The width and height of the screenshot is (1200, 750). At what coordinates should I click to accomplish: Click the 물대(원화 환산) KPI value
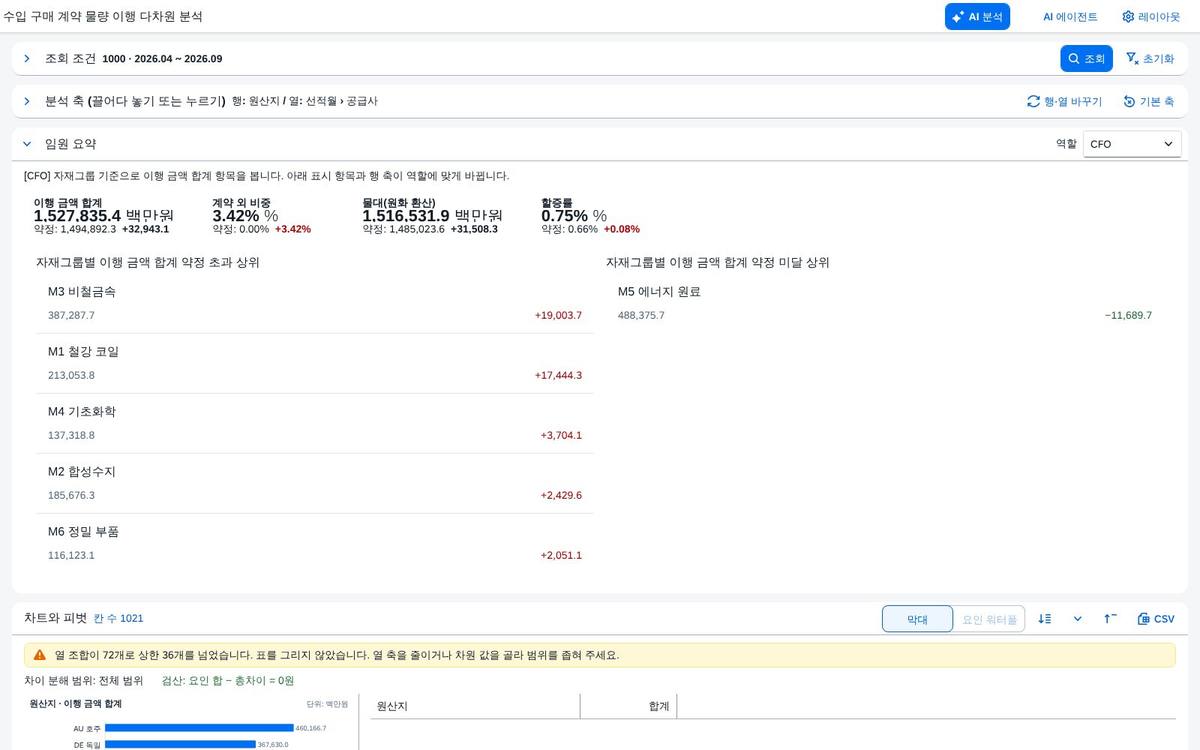click(x=432, y=215)
